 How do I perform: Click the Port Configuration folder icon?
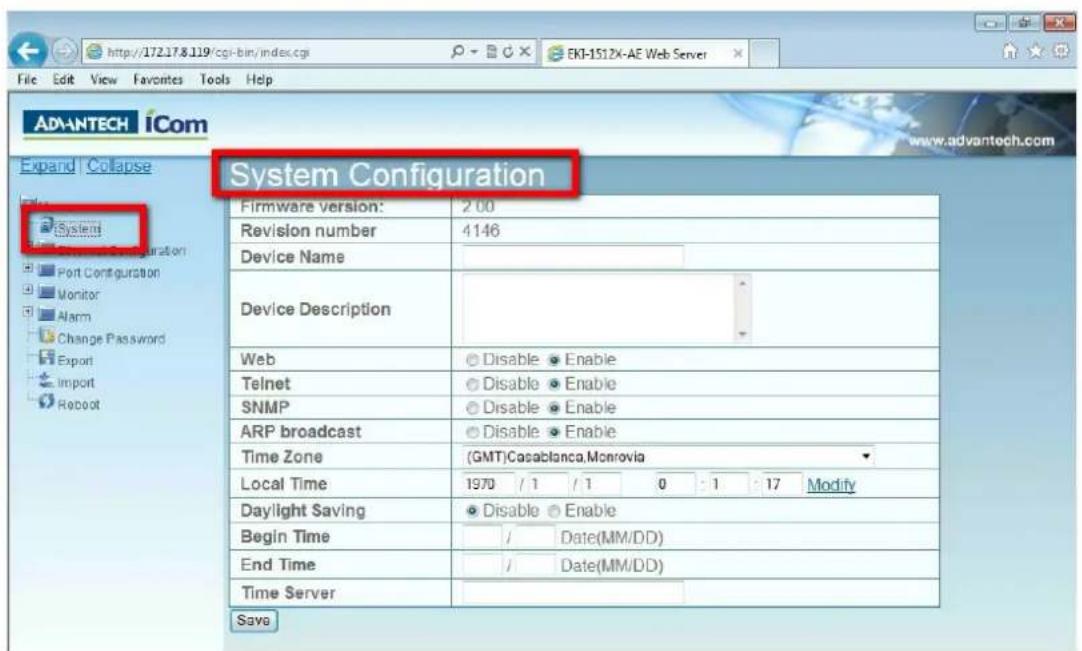click(x=46, y=271)
